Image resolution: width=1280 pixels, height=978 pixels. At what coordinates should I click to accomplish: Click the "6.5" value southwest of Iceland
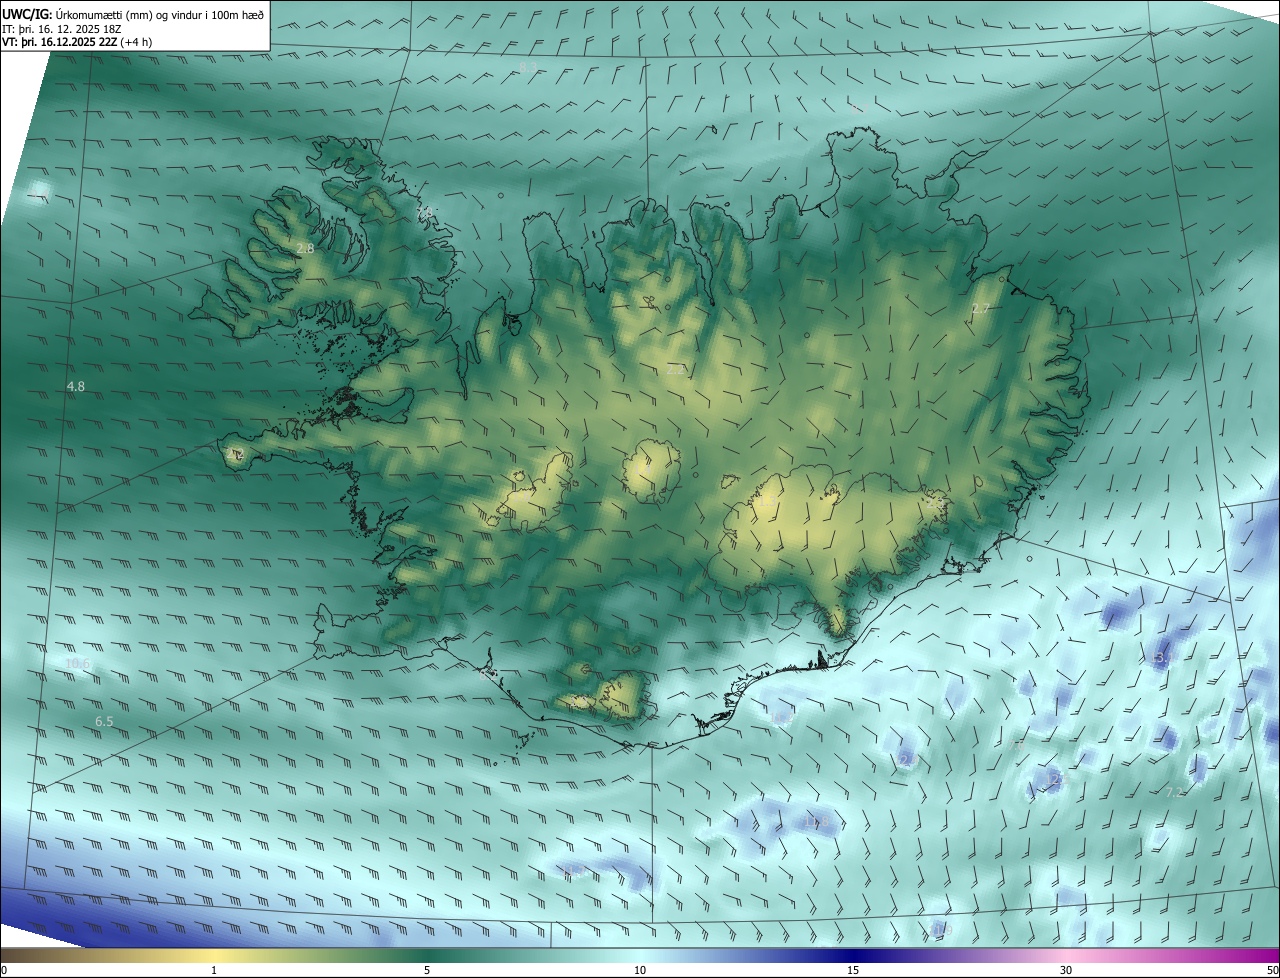104,721
